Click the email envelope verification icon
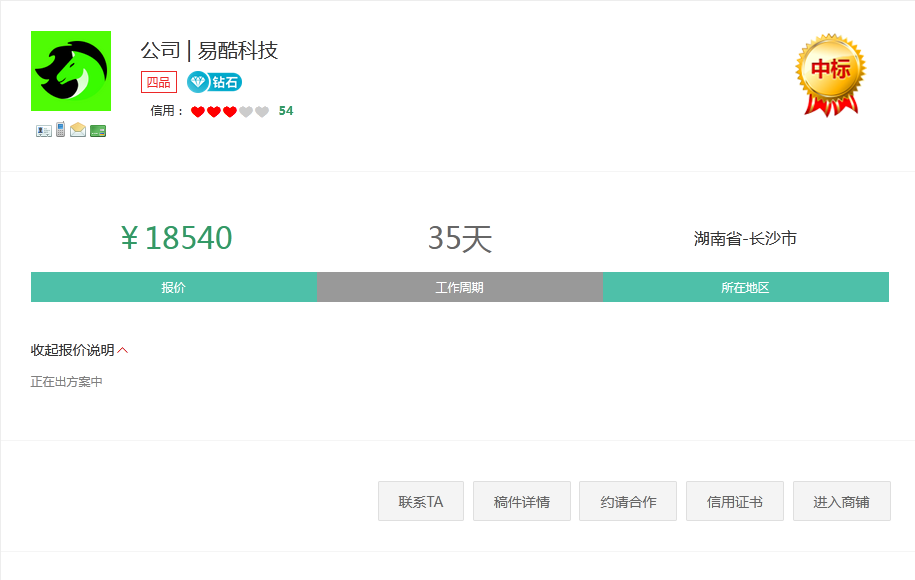The width and height of the screenshot is (915, 580). [78, 130]
